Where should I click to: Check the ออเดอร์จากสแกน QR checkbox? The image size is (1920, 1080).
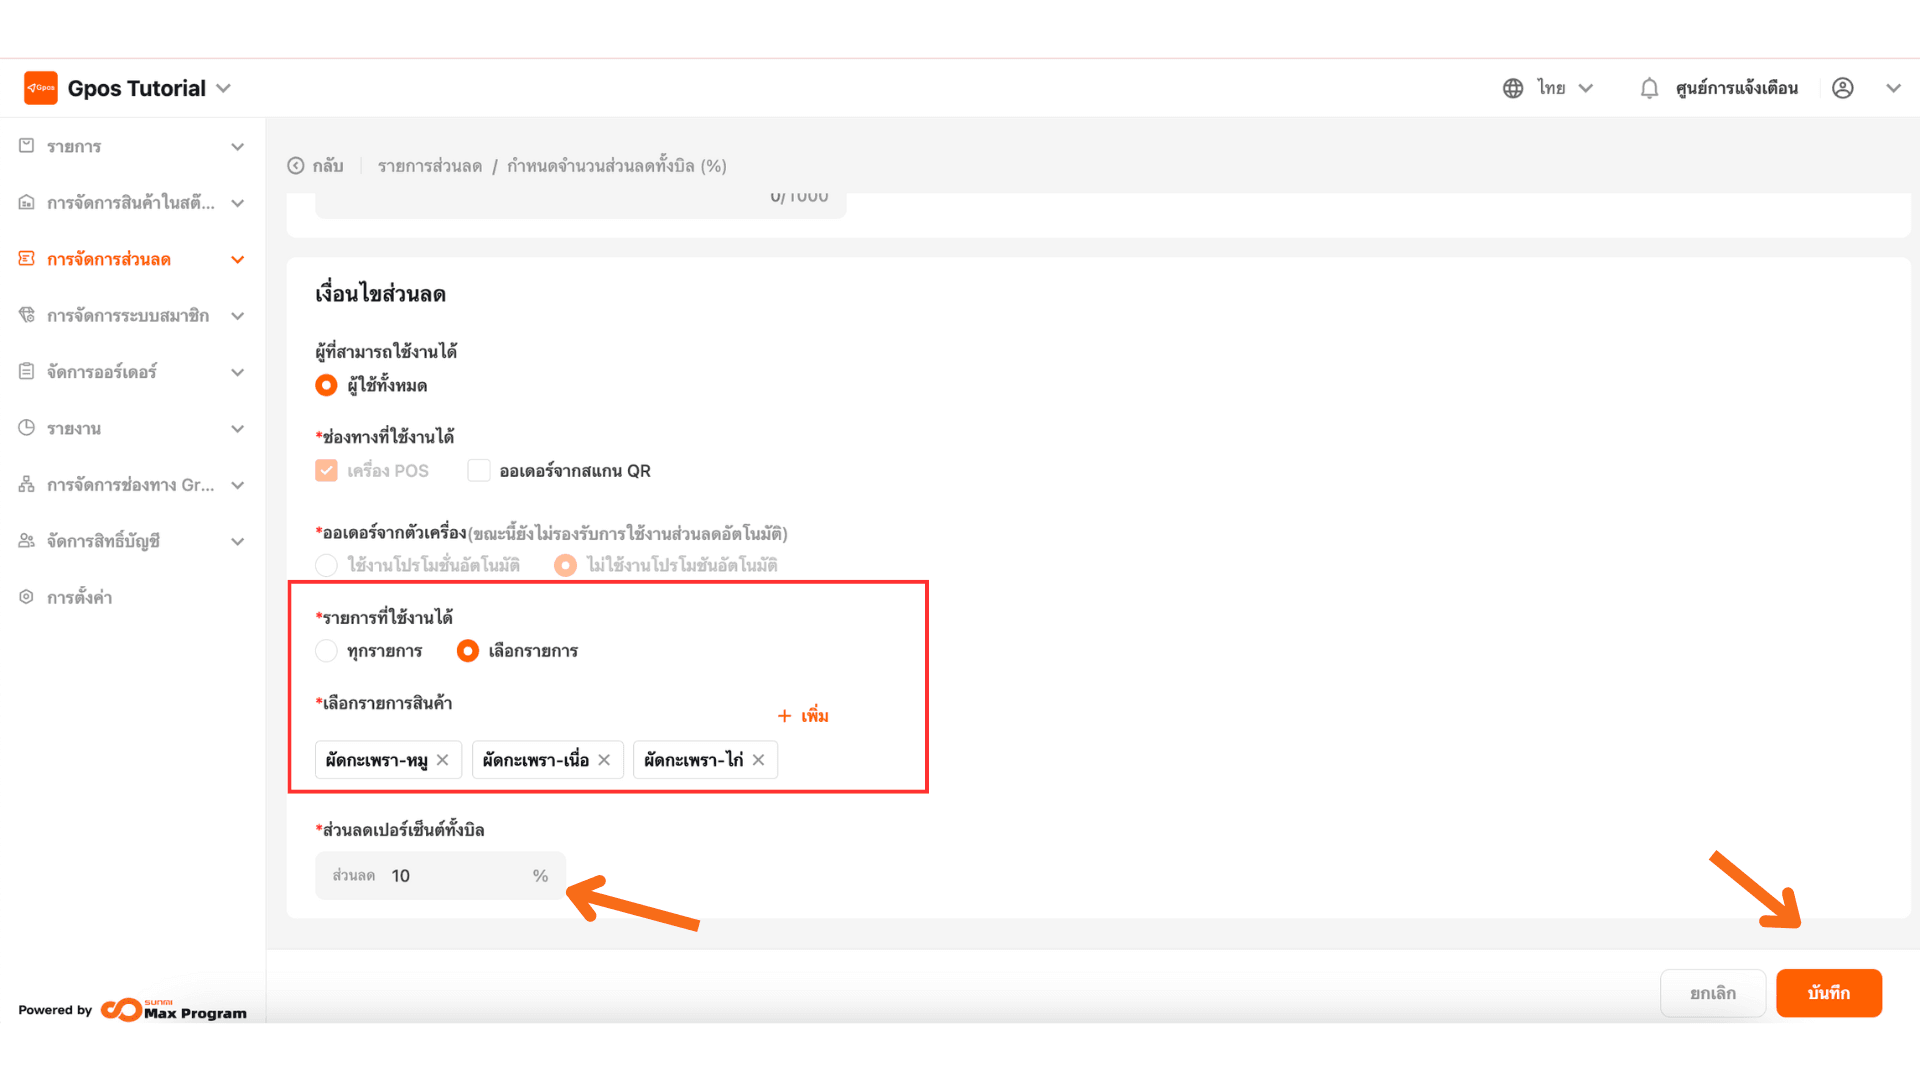(x=479, y=471)
